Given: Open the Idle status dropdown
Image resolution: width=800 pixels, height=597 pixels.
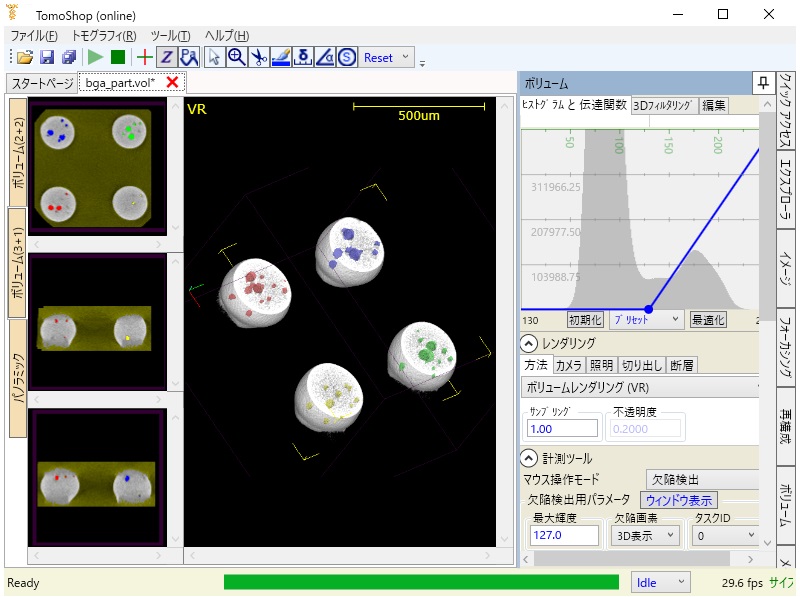Looking at the screenshot, I should [x=661, y=582].
